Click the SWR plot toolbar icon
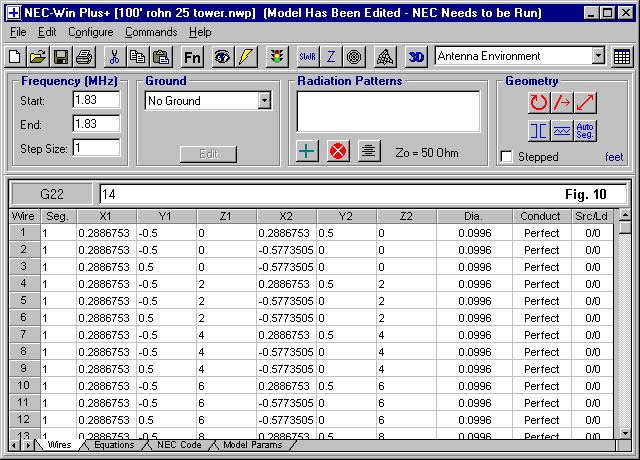 [307, 57]
